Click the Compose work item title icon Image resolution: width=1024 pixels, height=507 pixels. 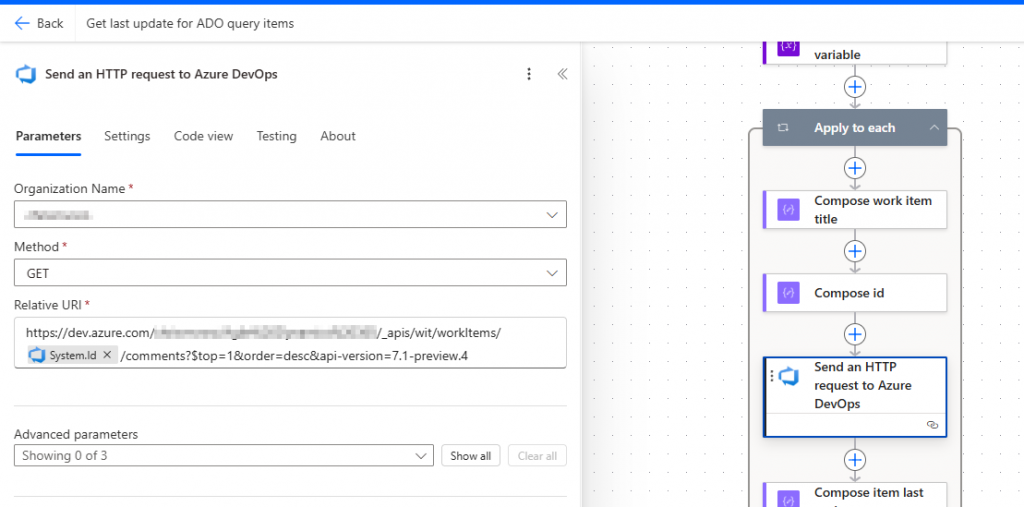coord(789,210)
